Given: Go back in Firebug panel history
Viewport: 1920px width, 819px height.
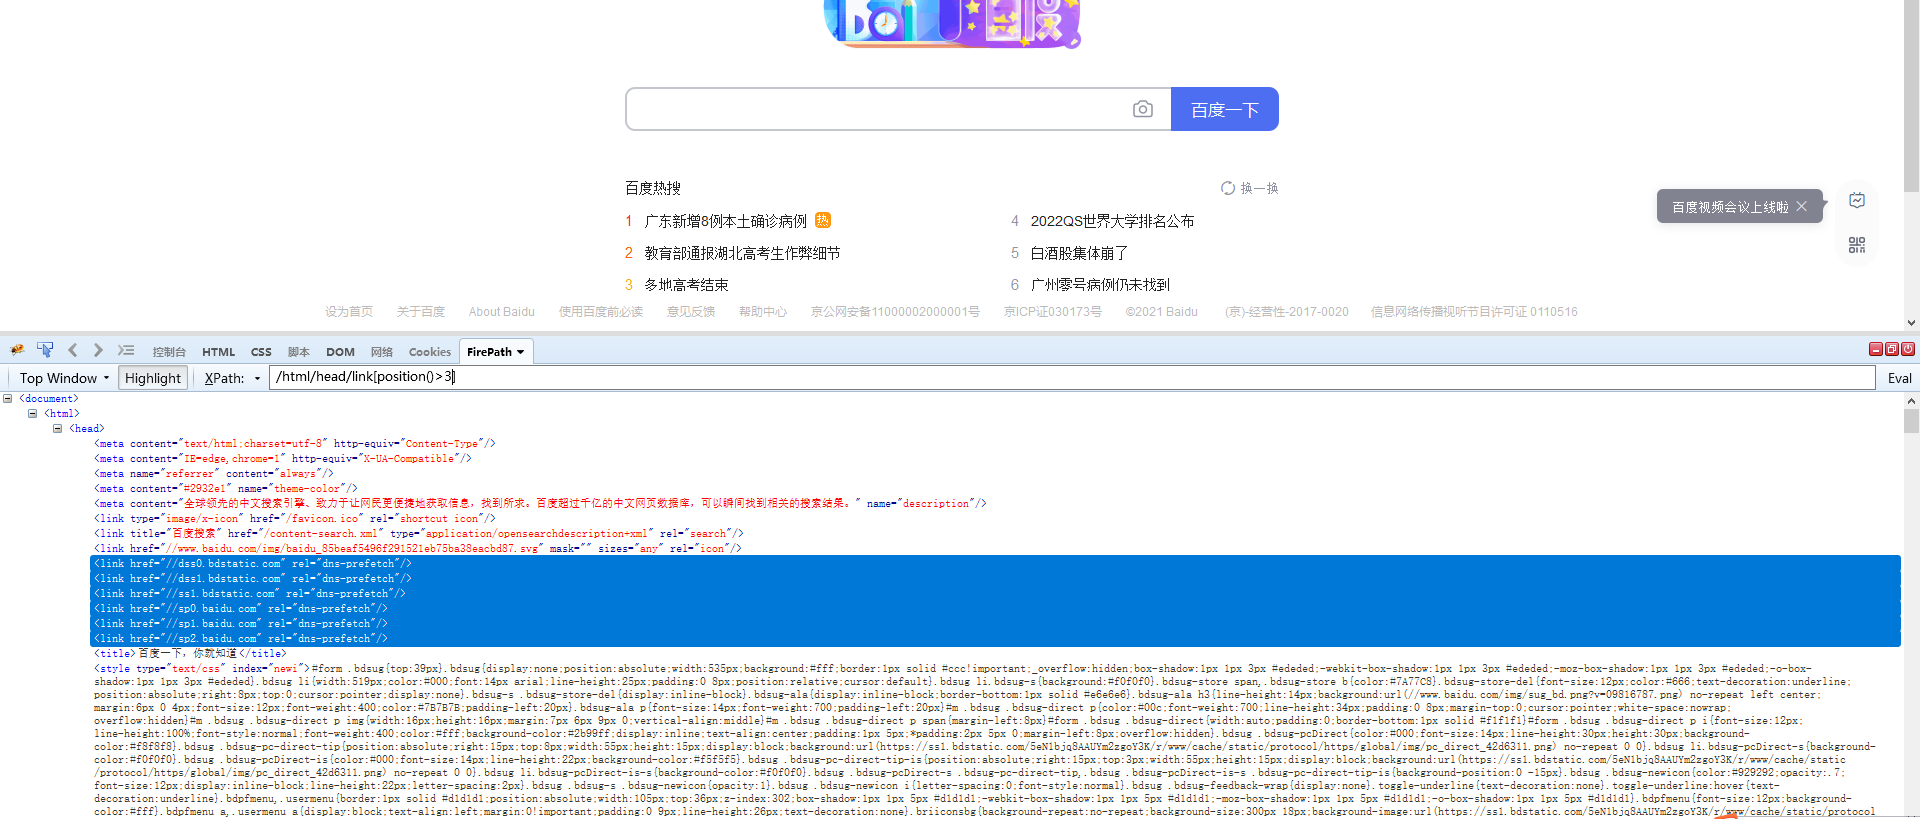Looking at the screenshot, I should [72, 350].
